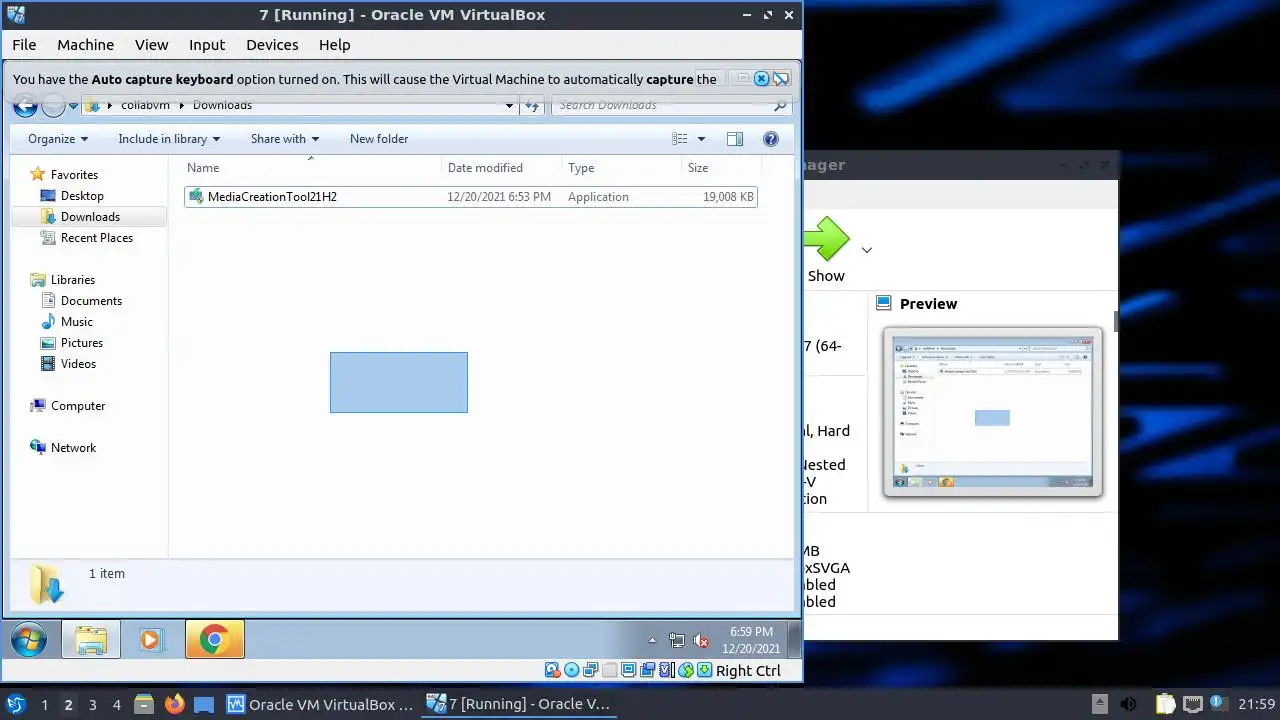
Task: Click the Show green arrow in VirtualBox Manager
Action: click(826, 240)
